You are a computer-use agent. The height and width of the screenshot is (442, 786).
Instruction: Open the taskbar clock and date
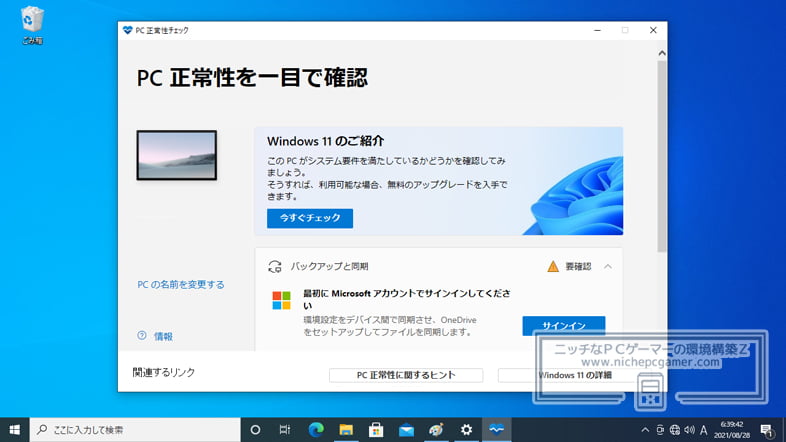point(732,429)
